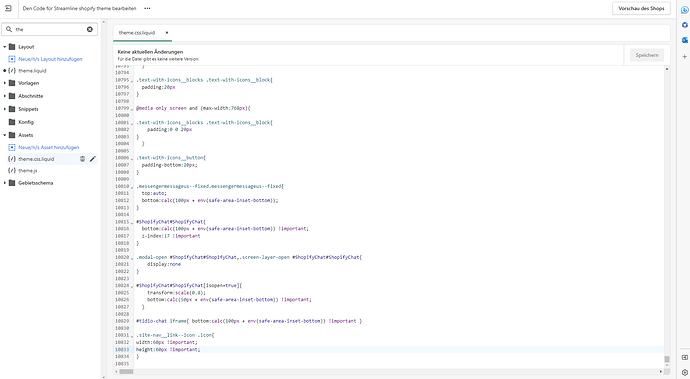Open the Outlook sidebar icon
Screen dimensions: 690x379
(685, 40)
